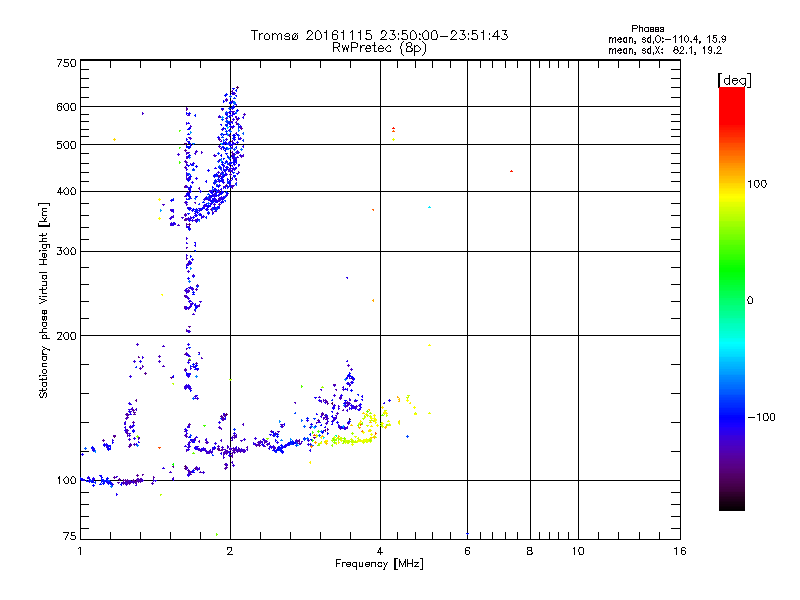Click the y-axis '100' tick label
800x600 pixels.
pyautogui.click(x=66, y=481)
